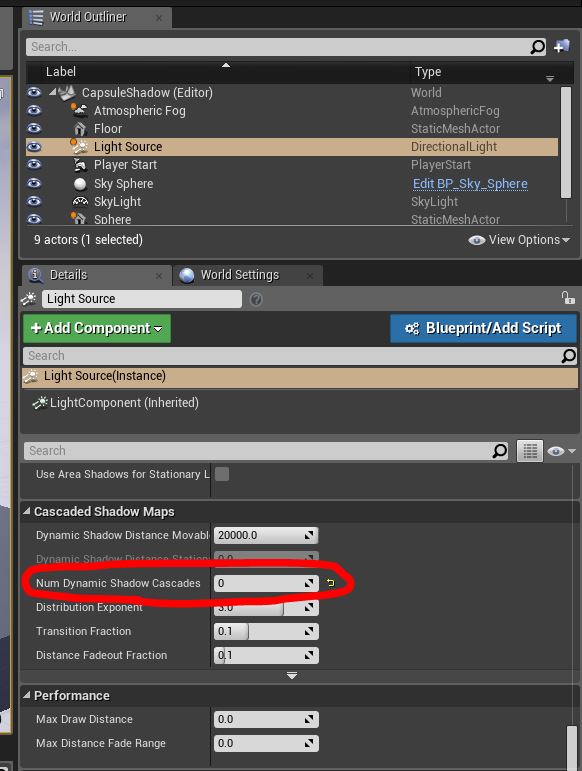Adjust the Distribution Exponent slider
The width and height of the screenshot is (582, 771).
pyautogui.click(x=266, y=608)
